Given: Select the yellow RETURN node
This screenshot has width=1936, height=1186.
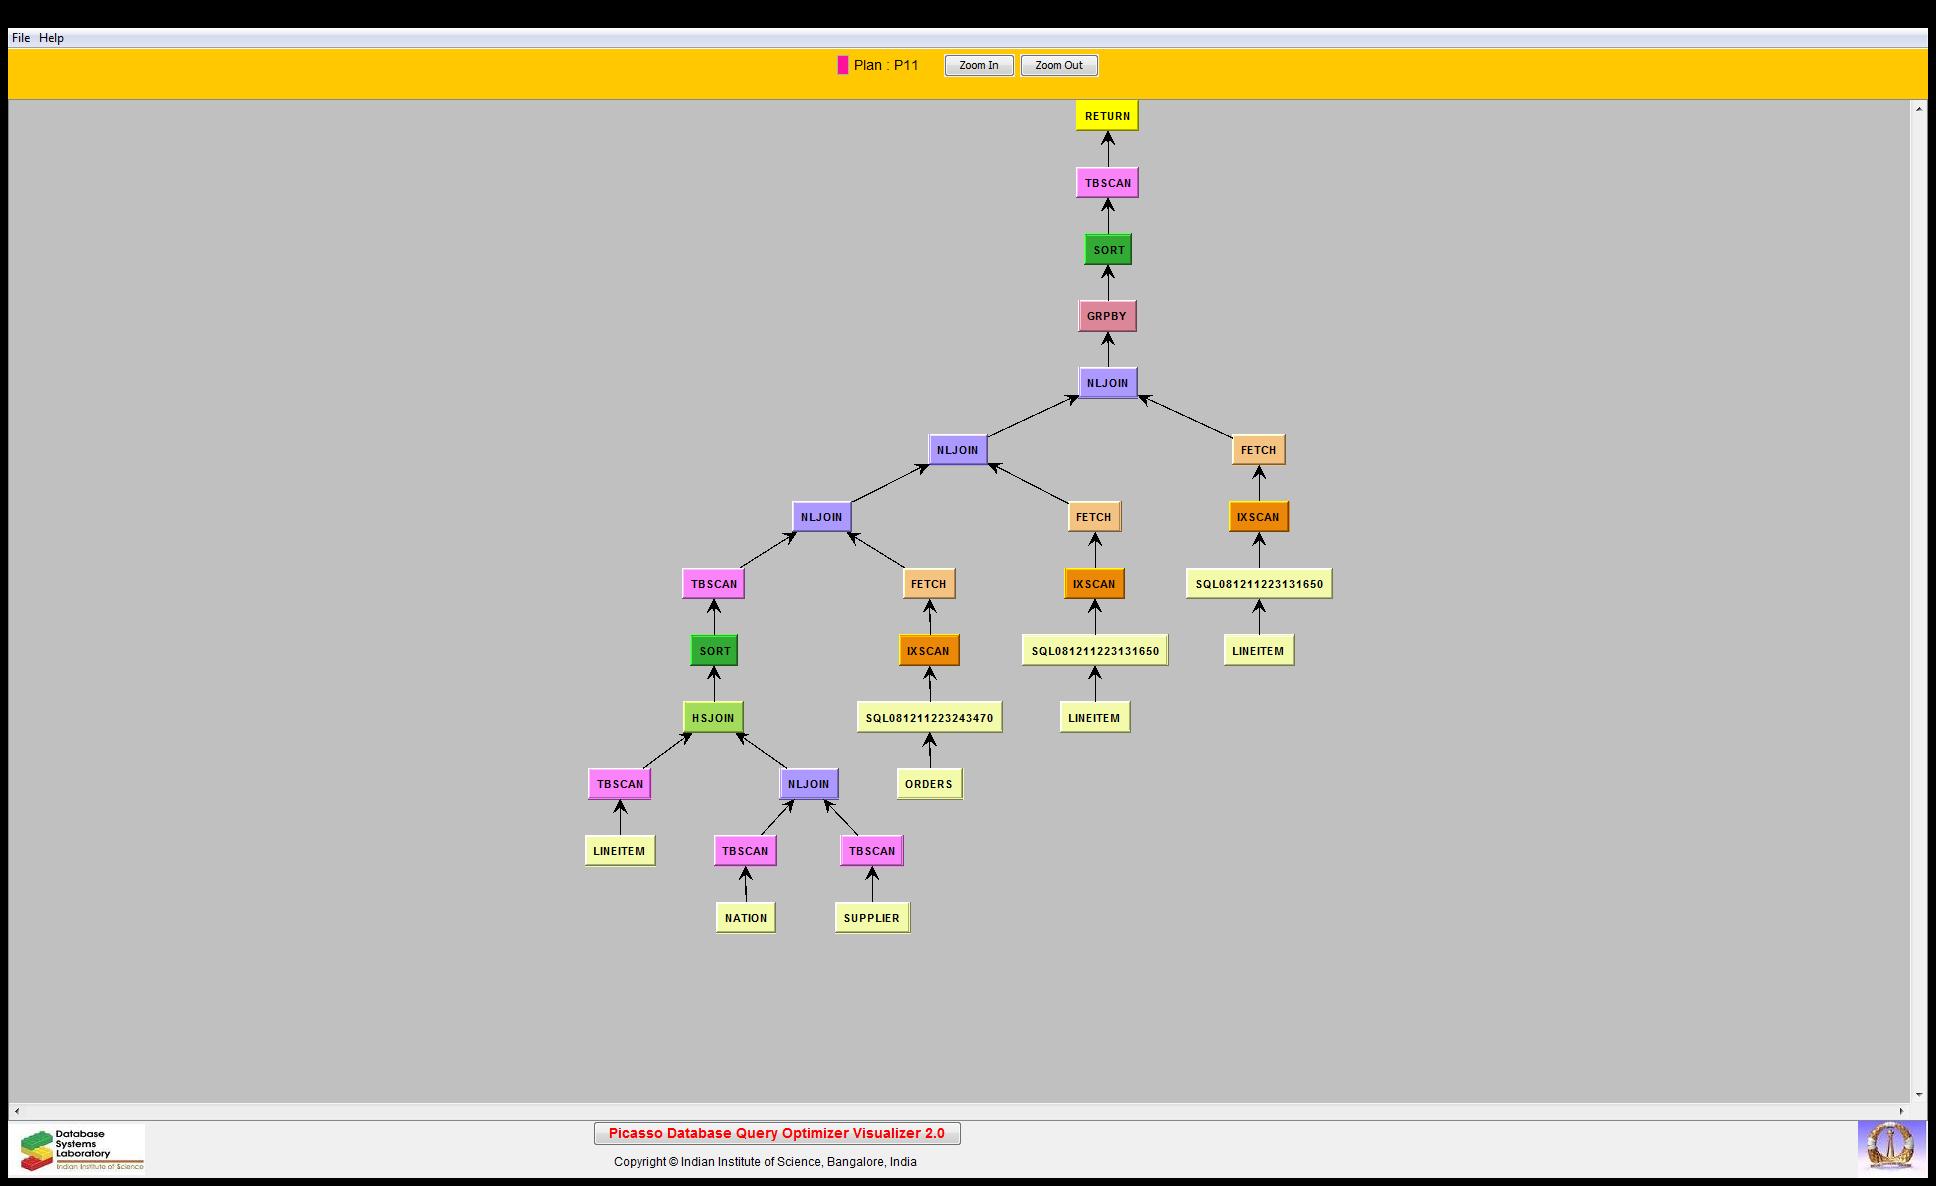Looking at the screenshot, I should click(1107, 116).
